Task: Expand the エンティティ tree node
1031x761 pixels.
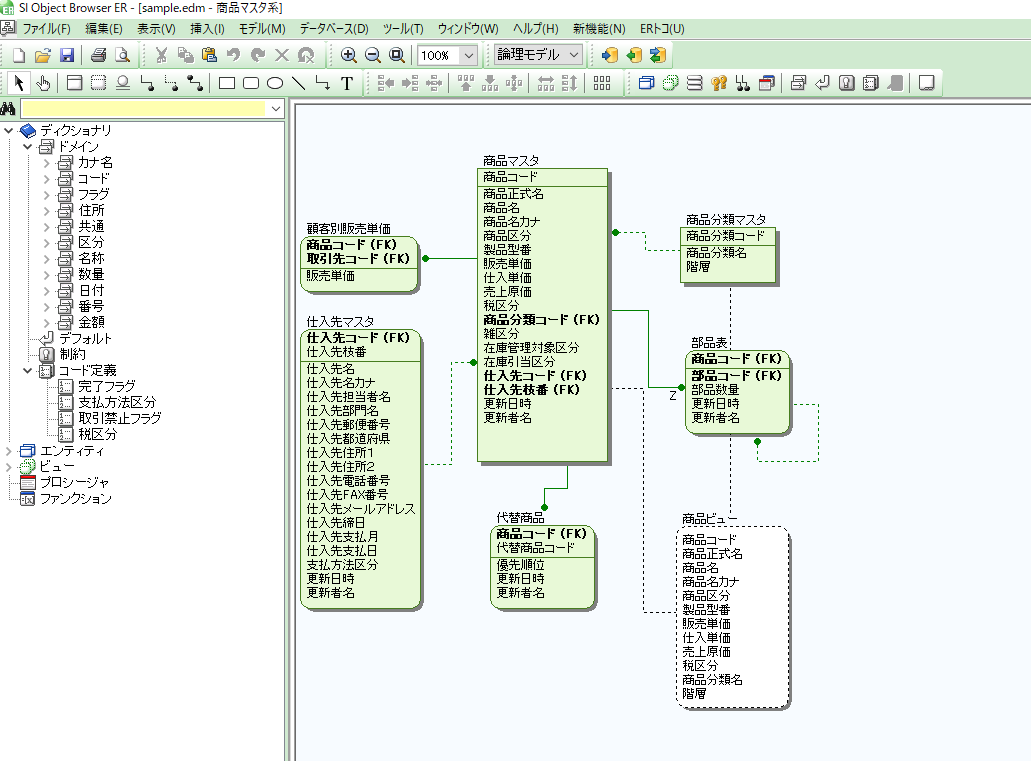Action: pos(10,451)
